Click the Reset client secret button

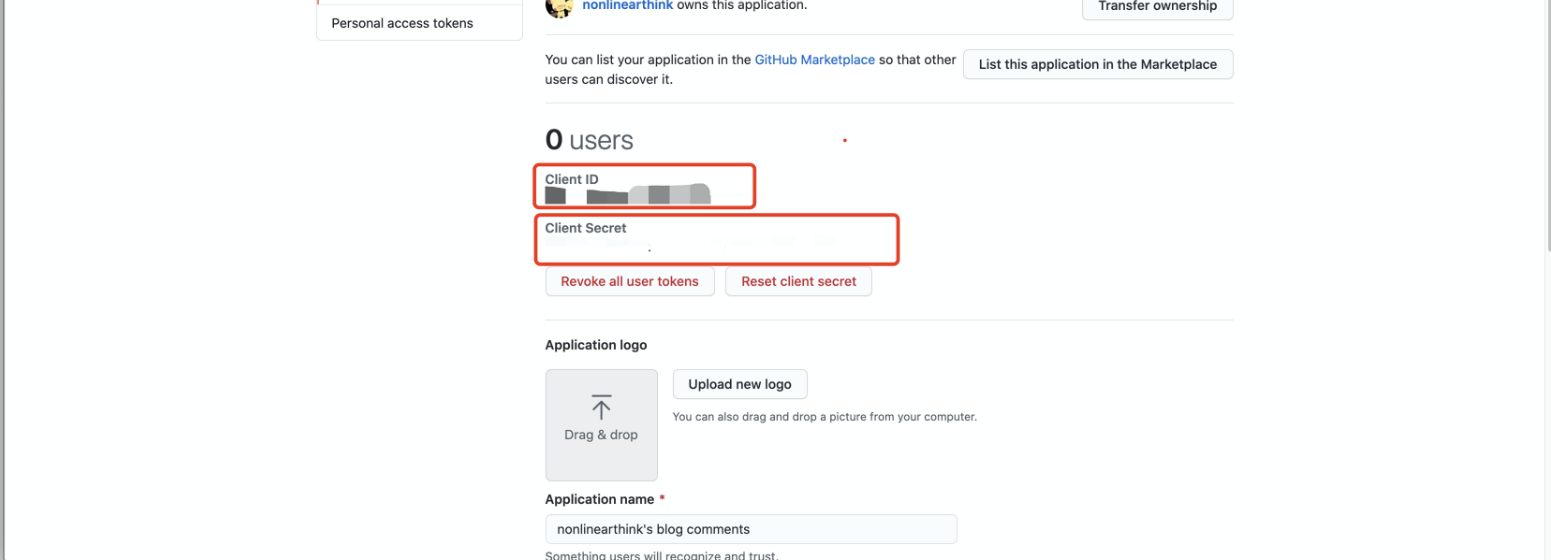tap(798, 282)
